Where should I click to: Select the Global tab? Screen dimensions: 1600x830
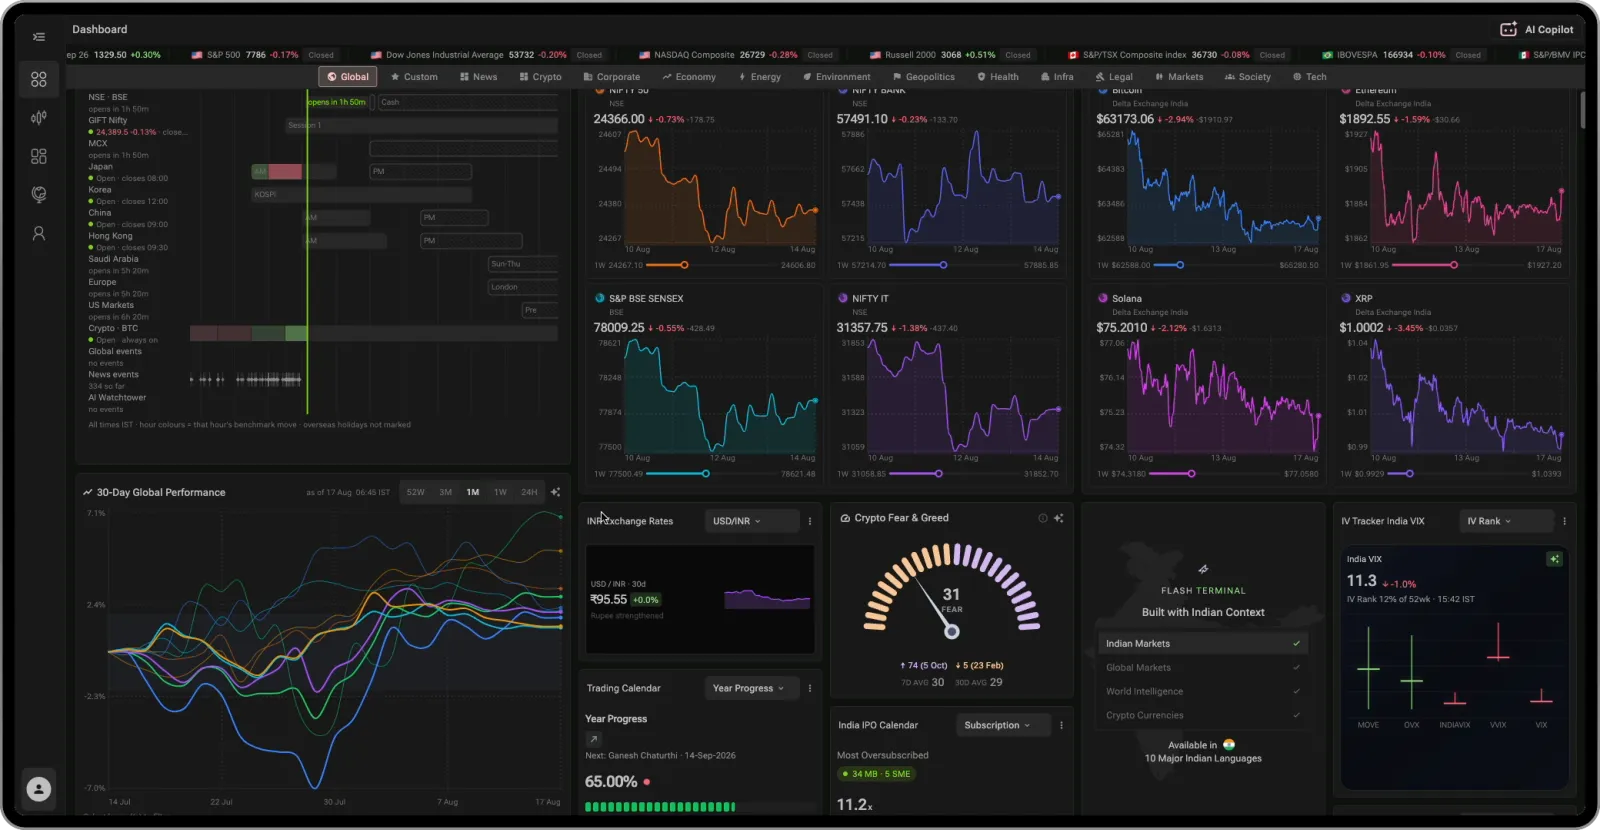coord(347,76)
